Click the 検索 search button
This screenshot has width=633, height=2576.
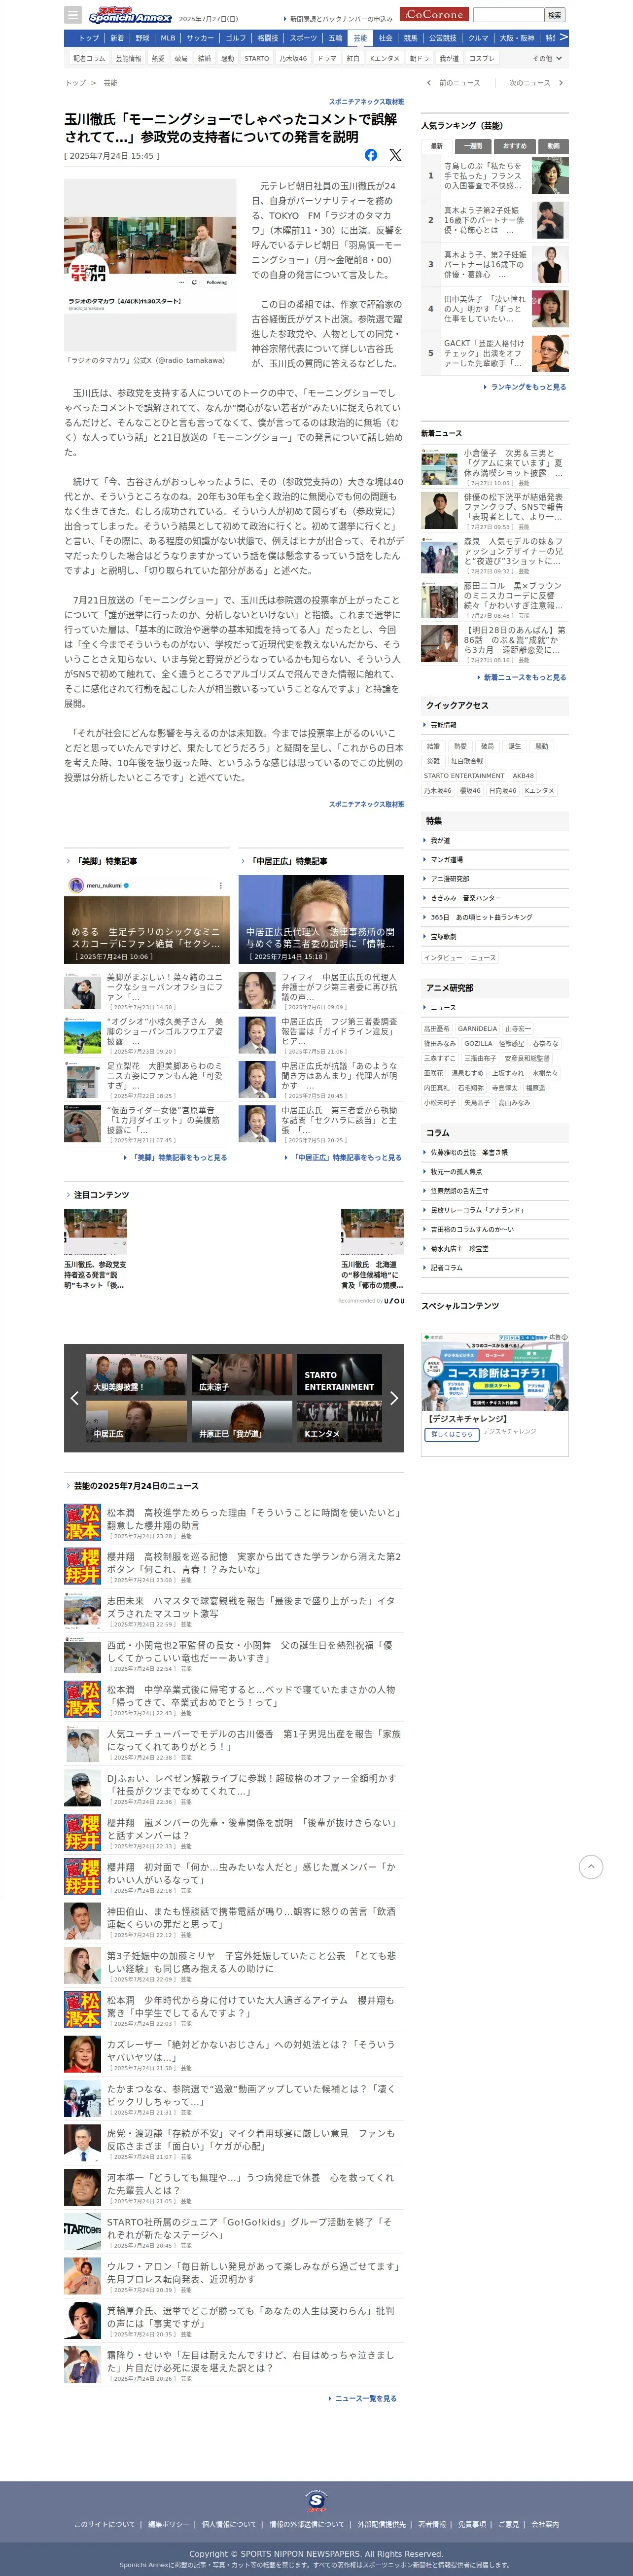(555, 15)
